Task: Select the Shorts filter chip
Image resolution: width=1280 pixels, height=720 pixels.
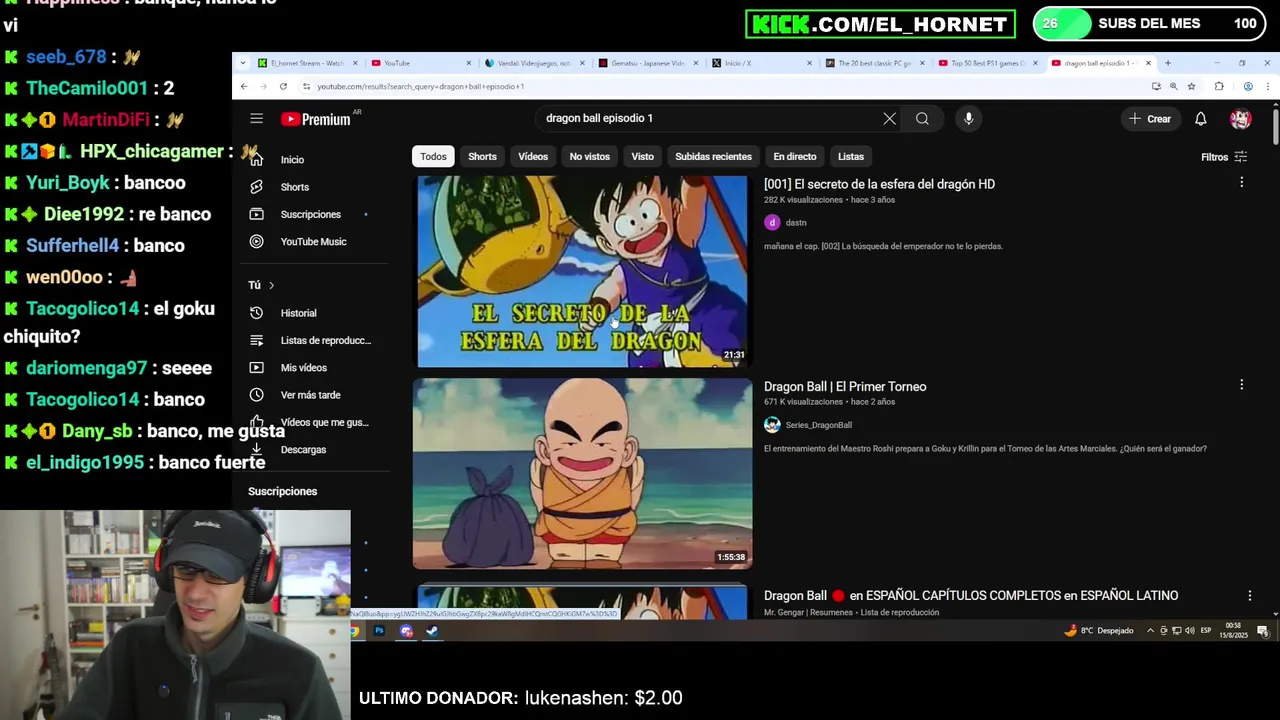Action: click(482, 157)
